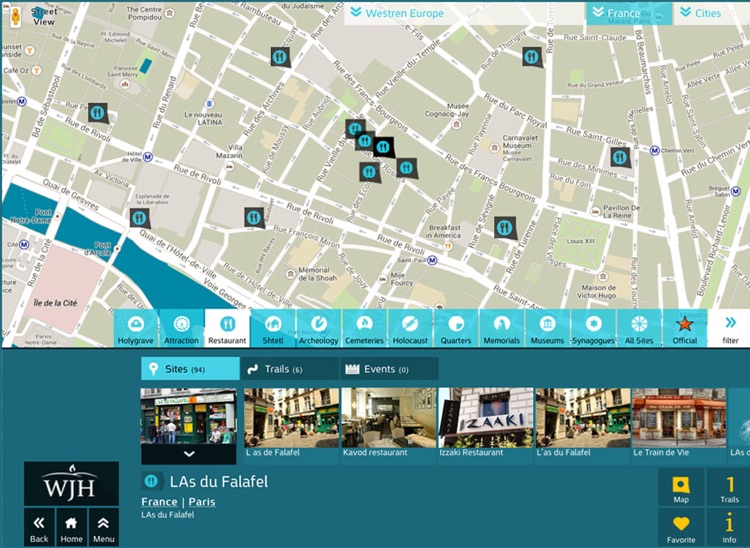Viewport: 750px width, 548px height.
Task: Expand the Cities dropdown
Action: [x=710, y=13]
